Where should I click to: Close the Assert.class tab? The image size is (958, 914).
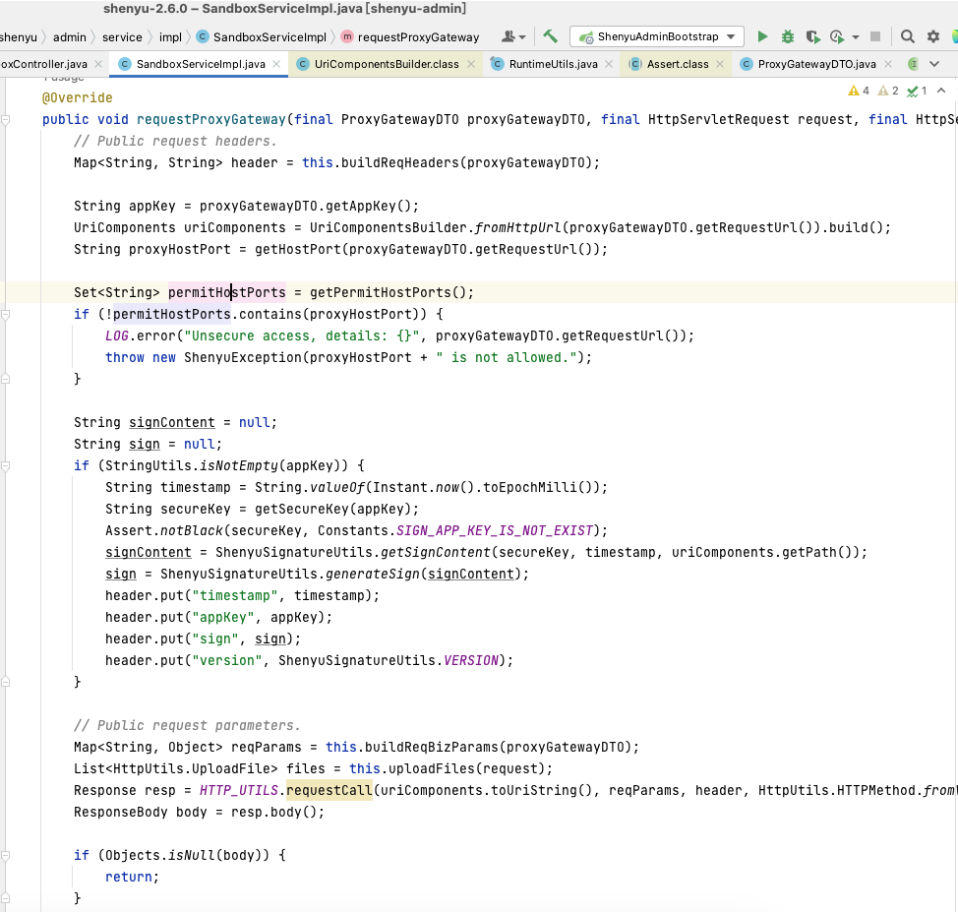[720, 64]
